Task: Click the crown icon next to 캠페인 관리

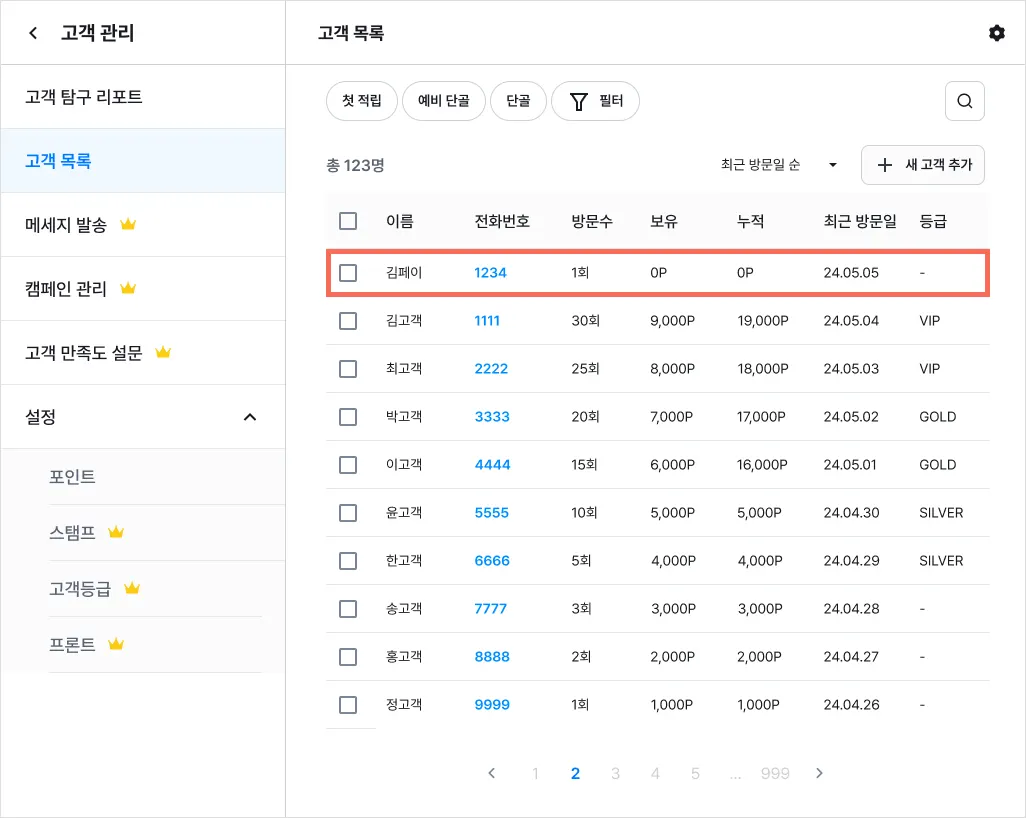Action: [128, 288]
